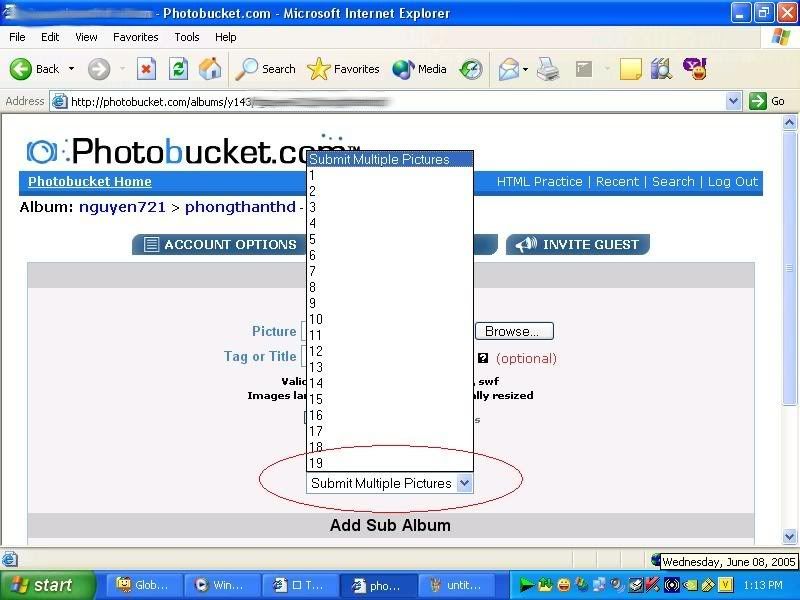
Task: Choose 12 in the pictures list
Action: 390,351
